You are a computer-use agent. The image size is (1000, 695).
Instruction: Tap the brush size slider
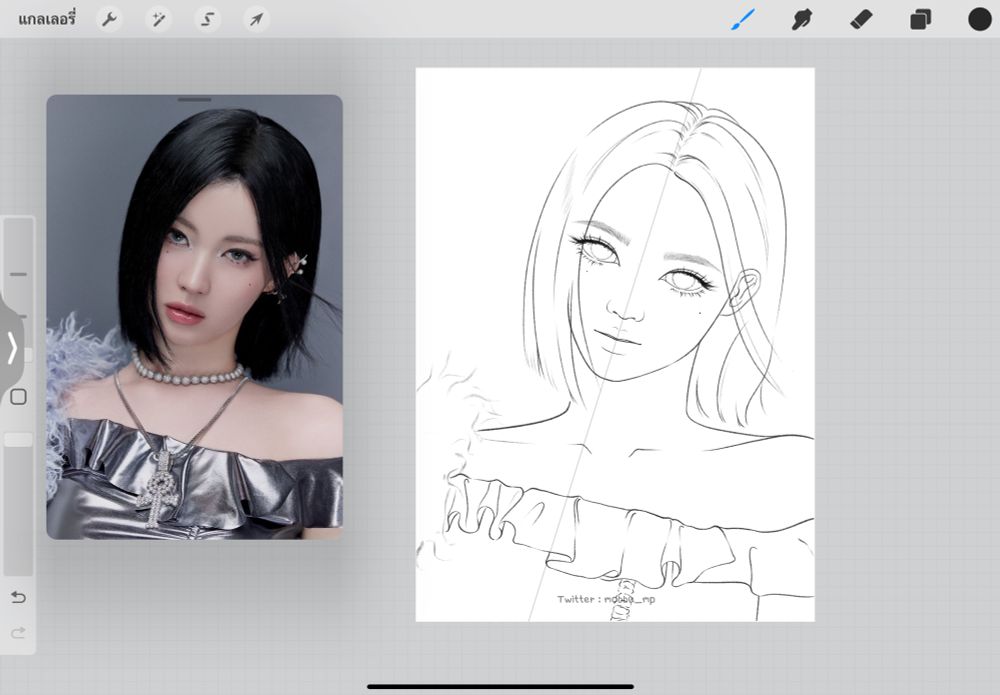pyautogui.click(x=18, y=290)
